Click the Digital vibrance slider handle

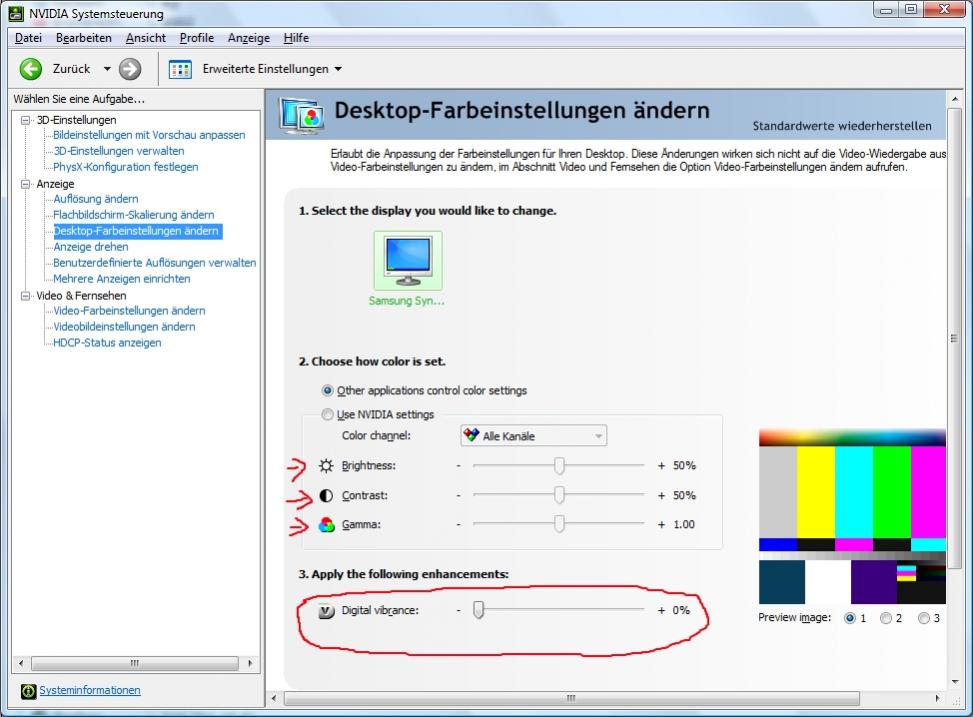[478, 610]
